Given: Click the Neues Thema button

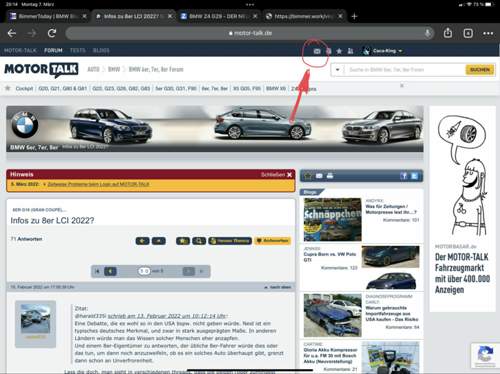Looking at the screenshot, I should (230, 241).
